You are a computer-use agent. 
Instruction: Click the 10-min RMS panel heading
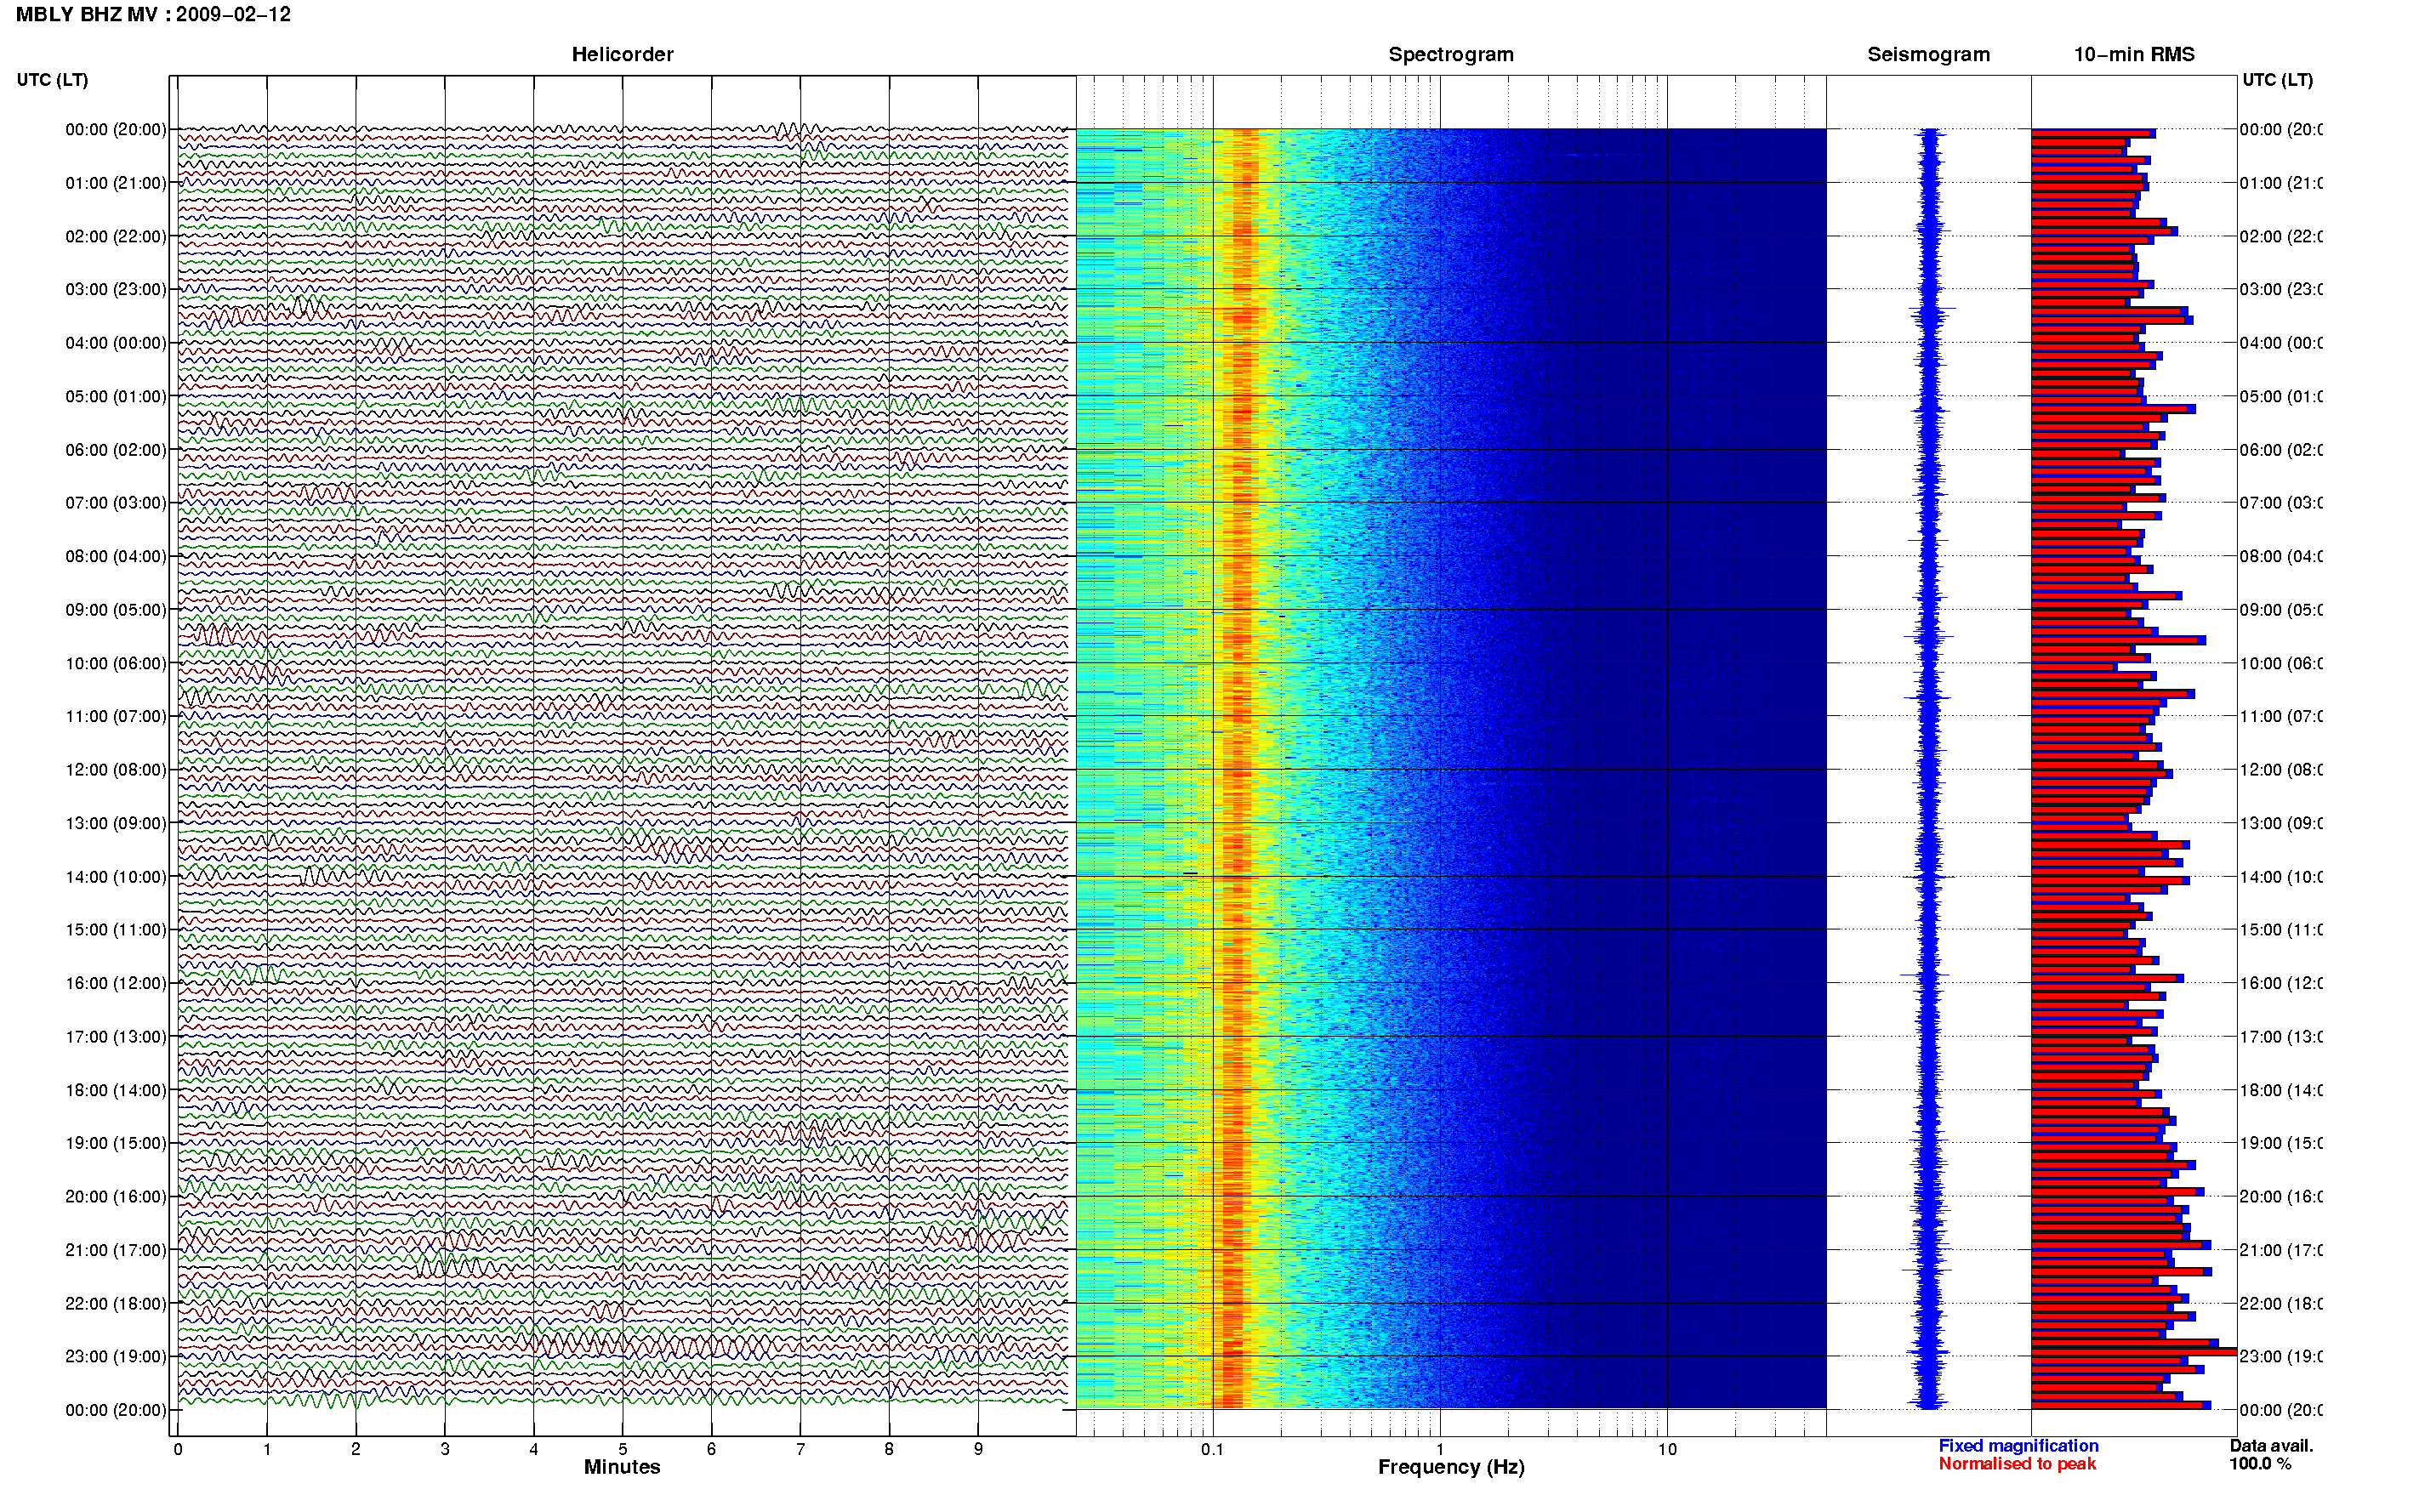coord(2134,54)
